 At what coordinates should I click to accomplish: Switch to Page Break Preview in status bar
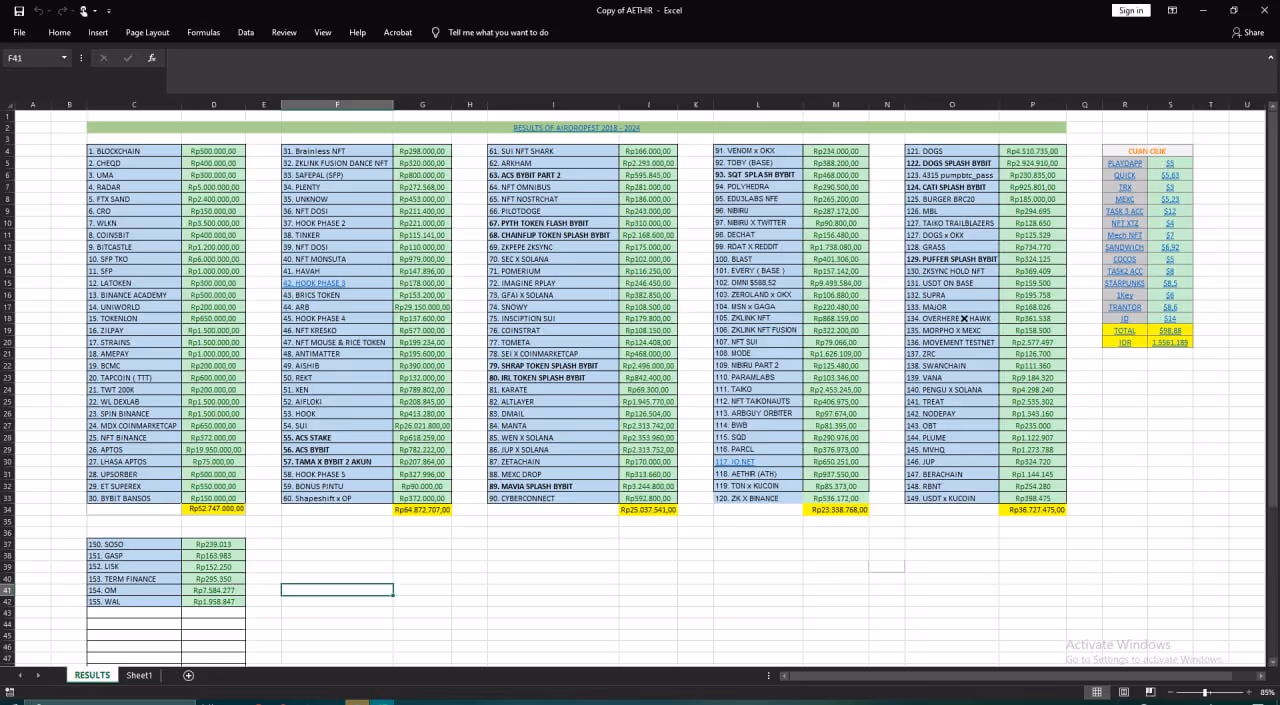coord(1152,692)
